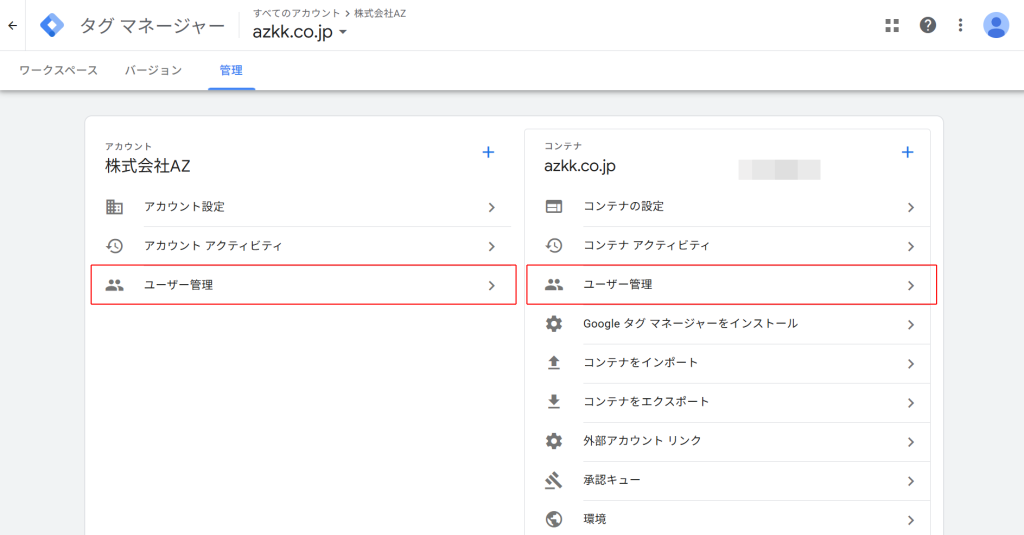1024x535 pixels.
Task: Open the help question mark icon
Action: coord(927,25)
